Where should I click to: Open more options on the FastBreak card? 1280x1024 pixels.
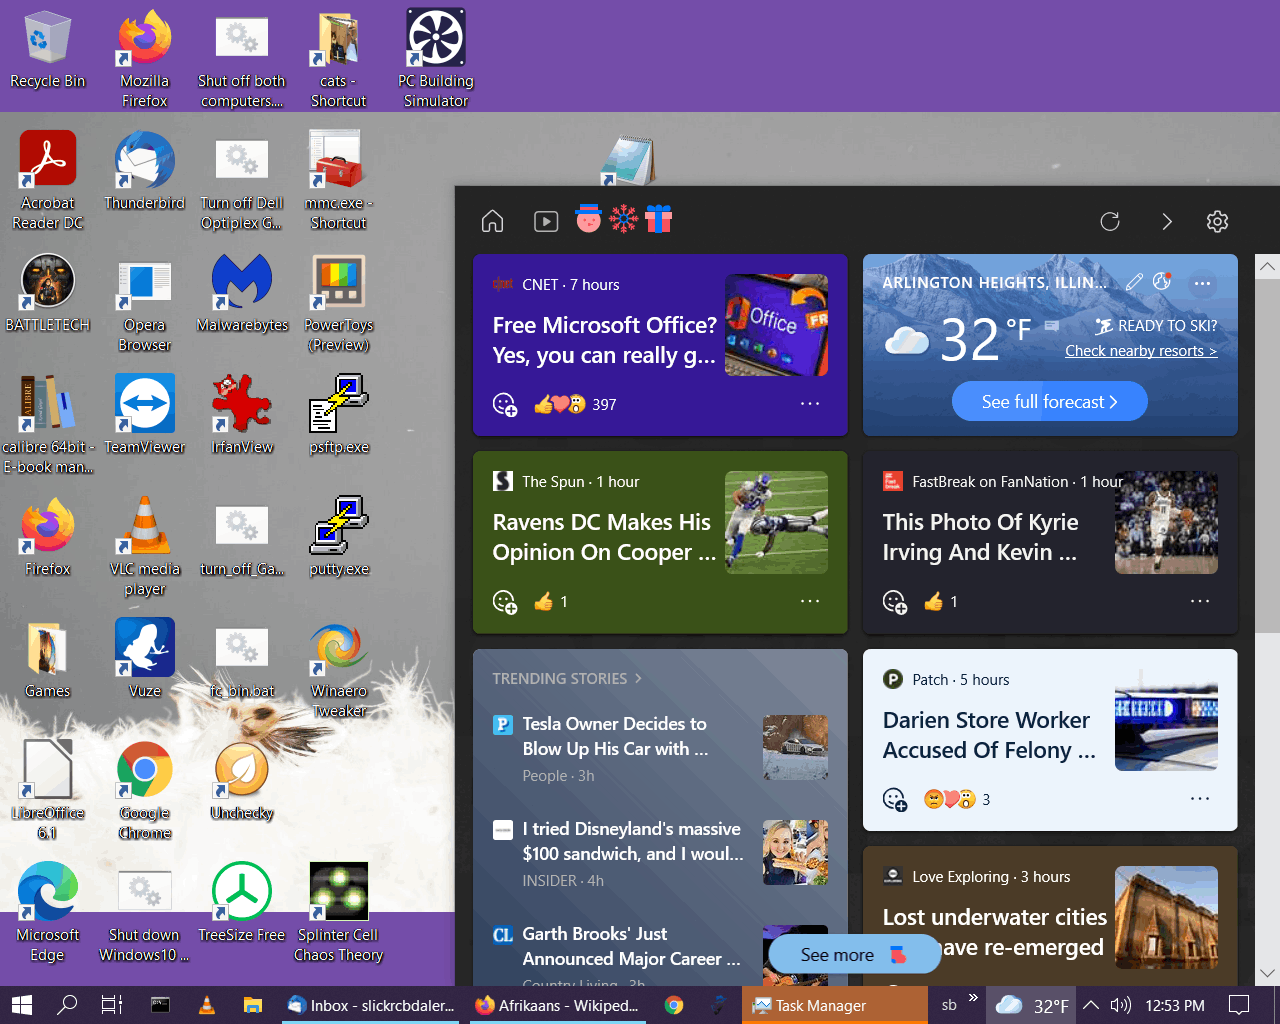click(x=1200, y=601)
